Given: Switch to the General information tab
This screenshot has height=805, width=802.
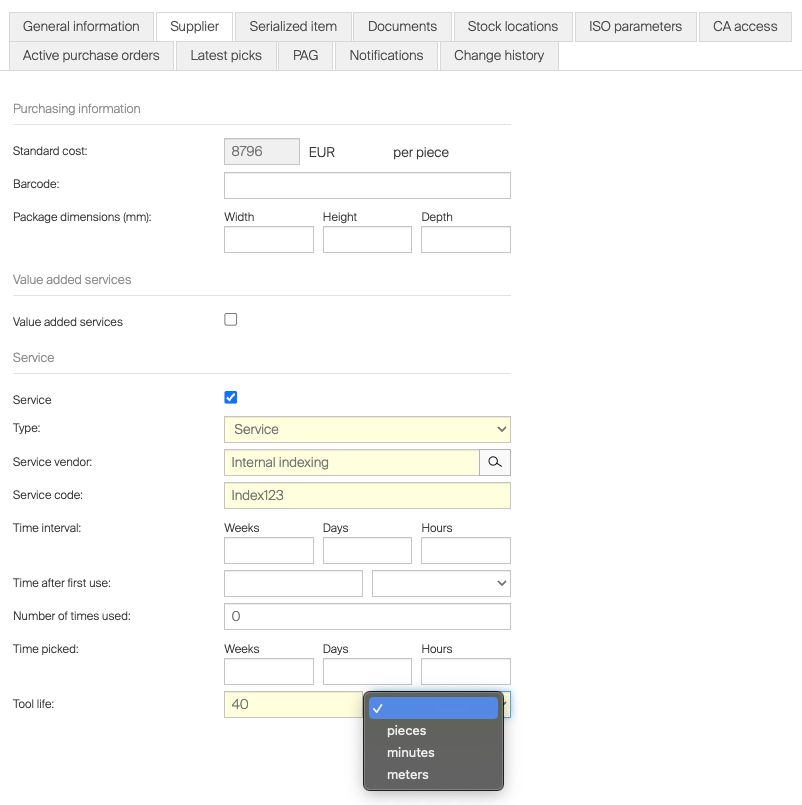Looking at the screenshot, I should 81,26.
